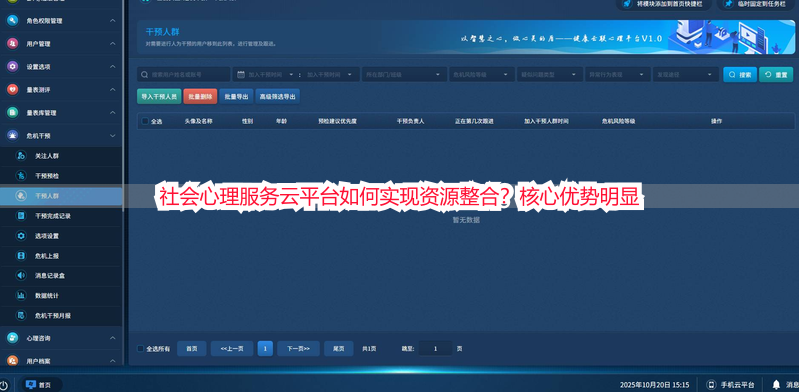
Task: Click page number 1 button
Action: (x=265, y=349)
